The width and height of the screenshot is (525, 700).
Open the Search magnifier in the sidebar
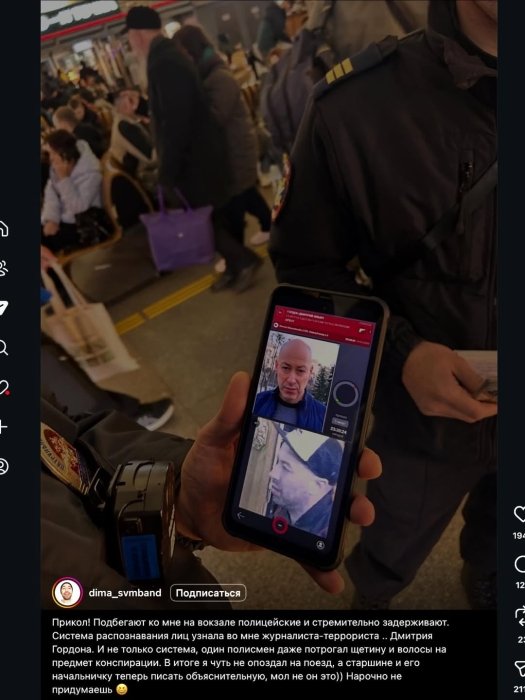[3, 347]
